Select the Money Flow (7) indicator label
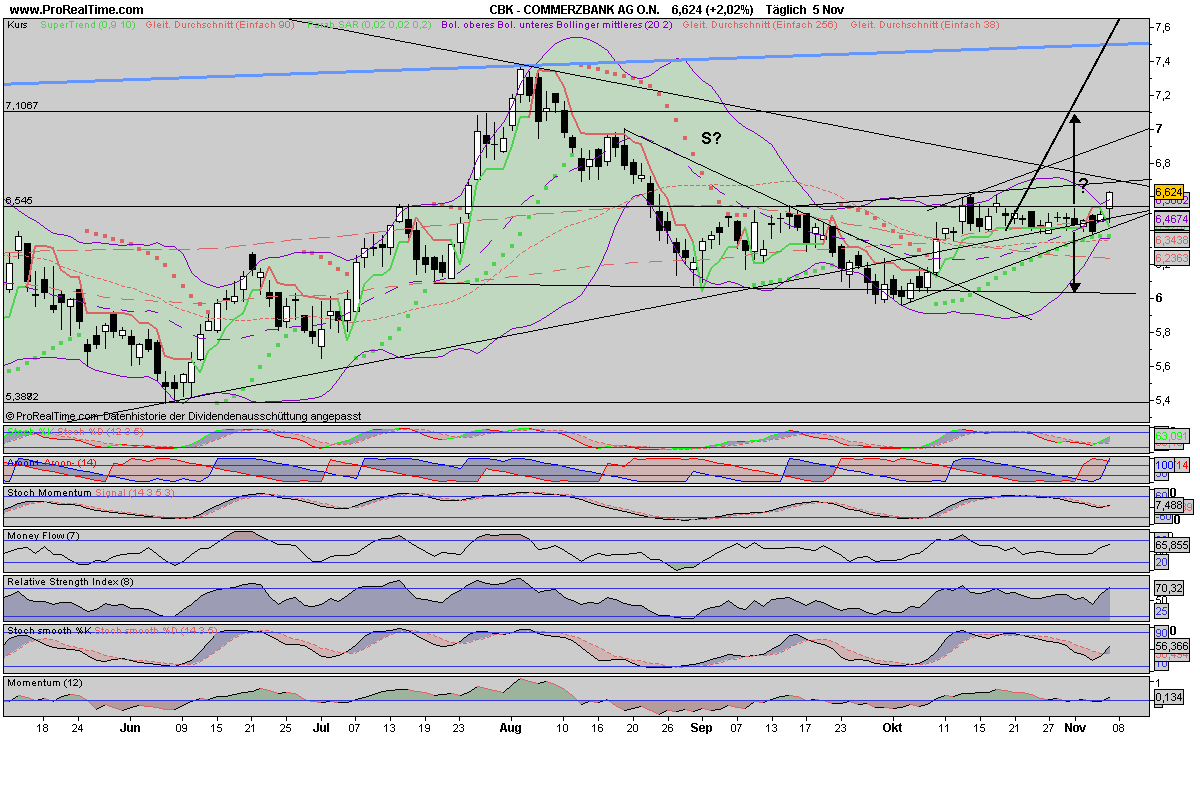This screenshot has height=800, width=1200. 42,536
